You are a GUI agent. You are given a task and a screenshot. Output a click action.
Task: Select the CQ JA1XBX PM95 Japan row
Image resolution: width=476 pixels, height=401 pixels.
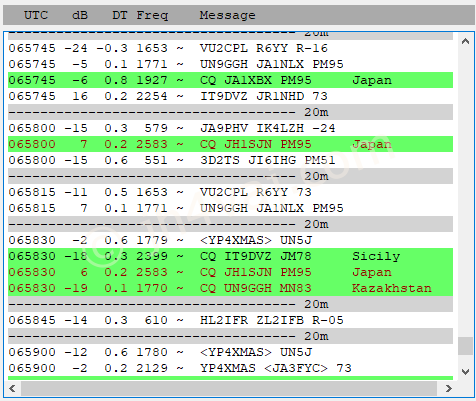coord(230,80)
